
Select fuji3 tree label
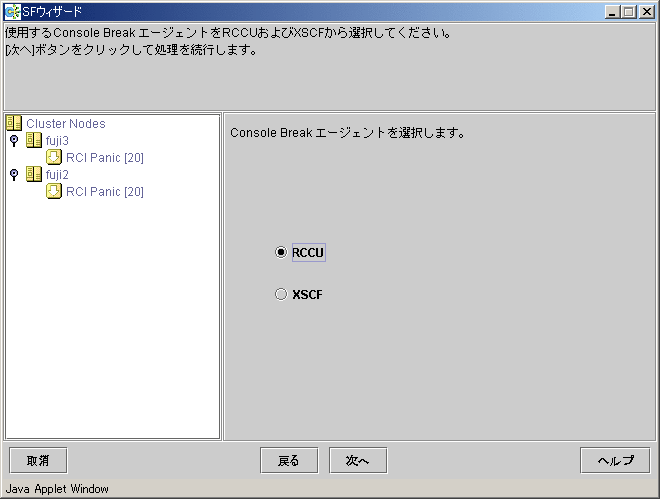pyautogui.click(x=57, y=141)
